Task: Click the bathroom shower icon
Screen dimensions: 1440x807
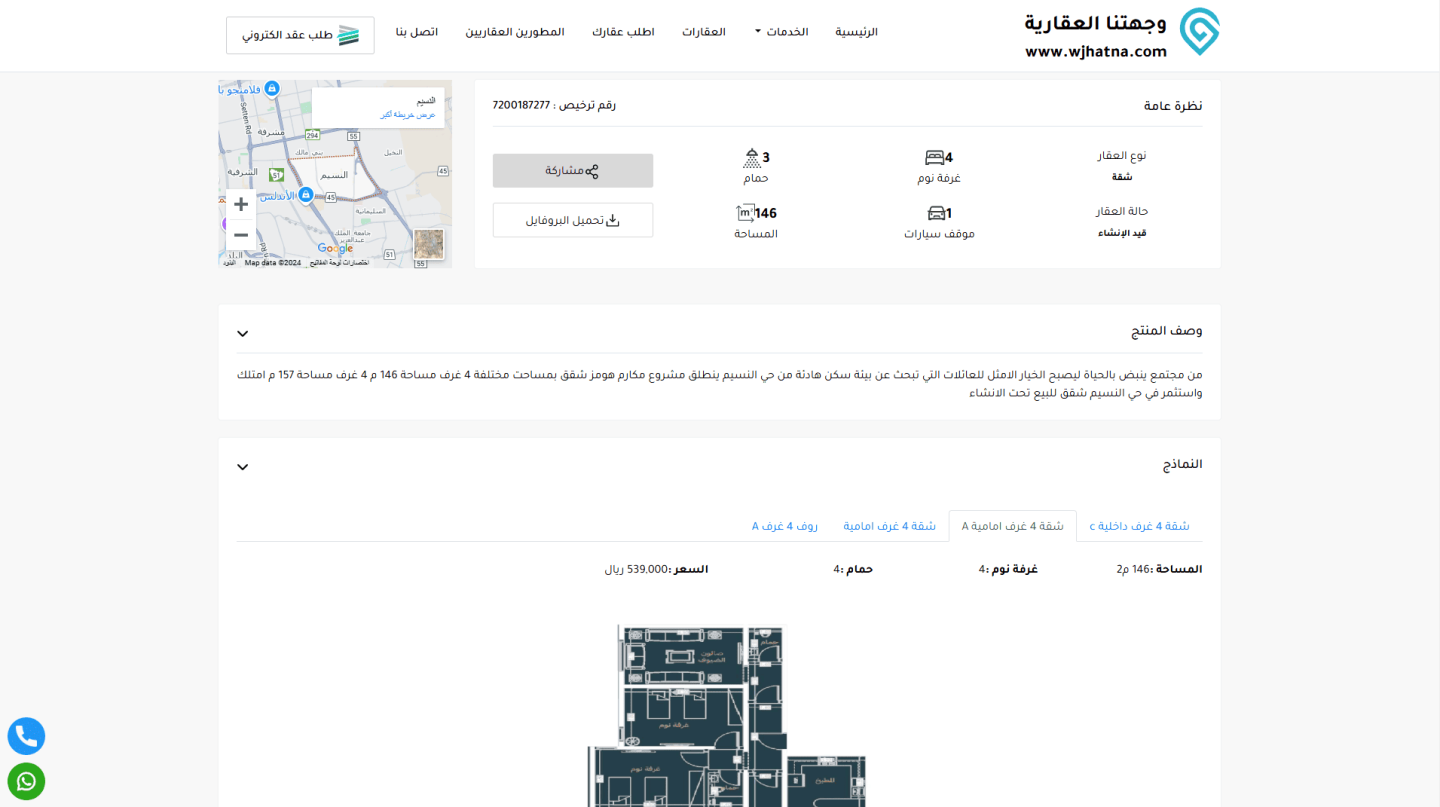Action: click(x=752, y=157)
